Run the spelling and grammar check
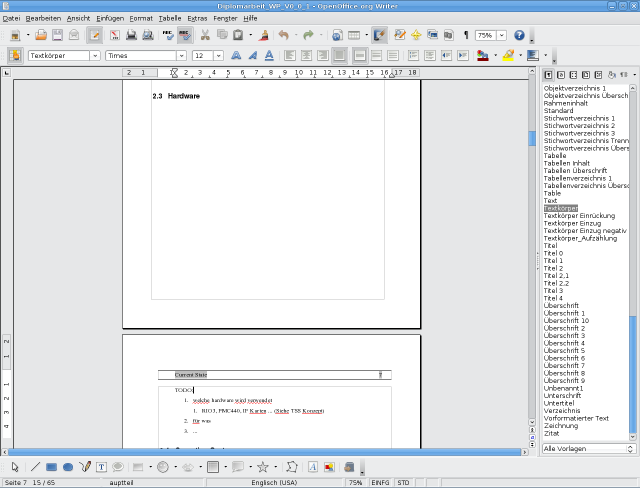Image resolution: width=640 pixels, height=488 pixels. [168, 35]
